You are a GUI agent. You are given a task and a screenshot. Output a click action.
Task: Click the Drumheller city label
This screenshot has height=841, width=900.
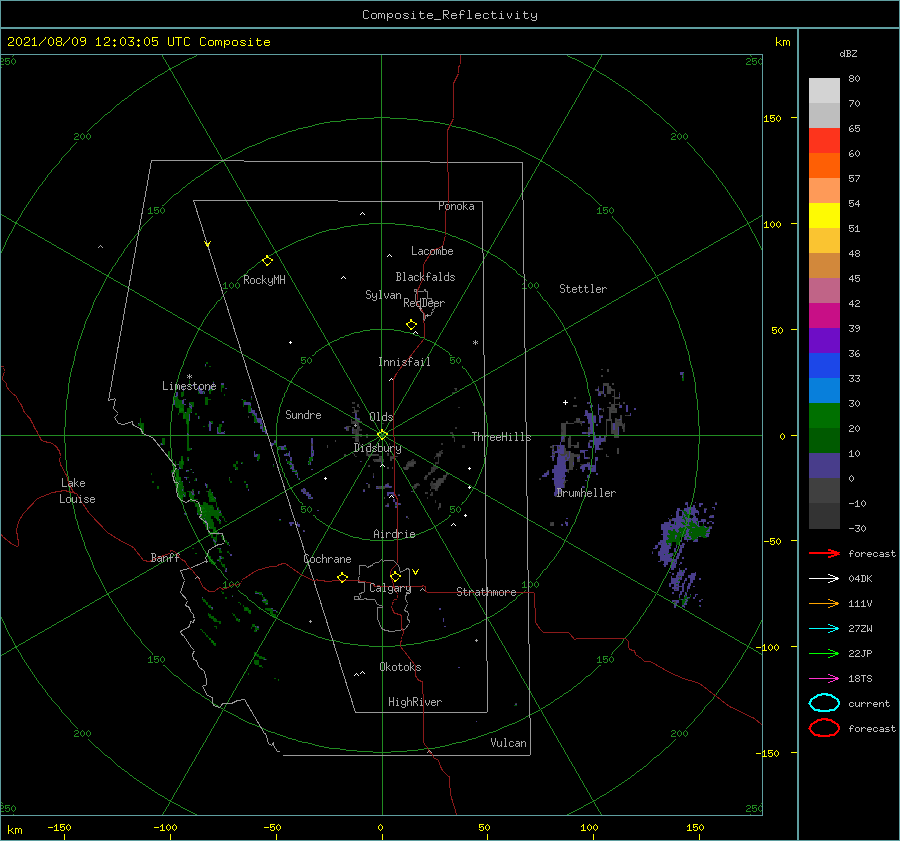(x=586, y=493)
